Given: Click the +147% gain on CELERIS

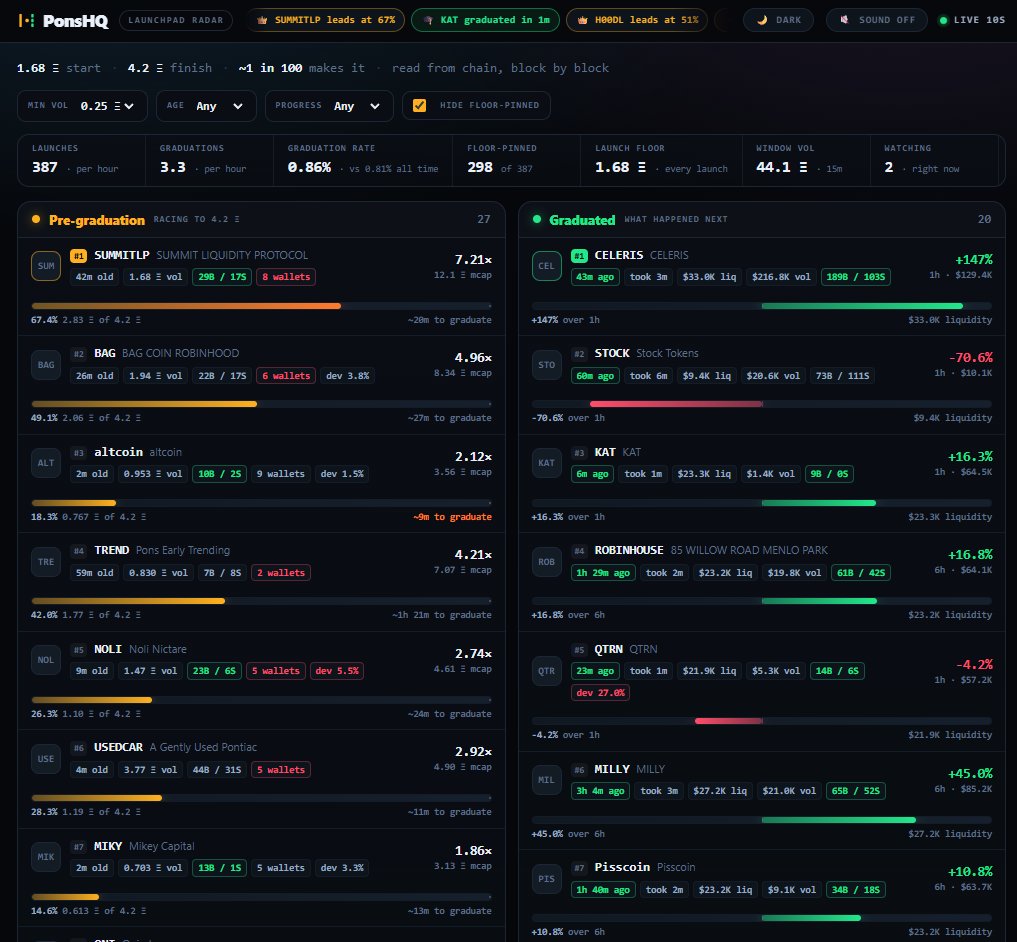Looking at the screenshot, I should pyautogui.click(x=974, y=260).
